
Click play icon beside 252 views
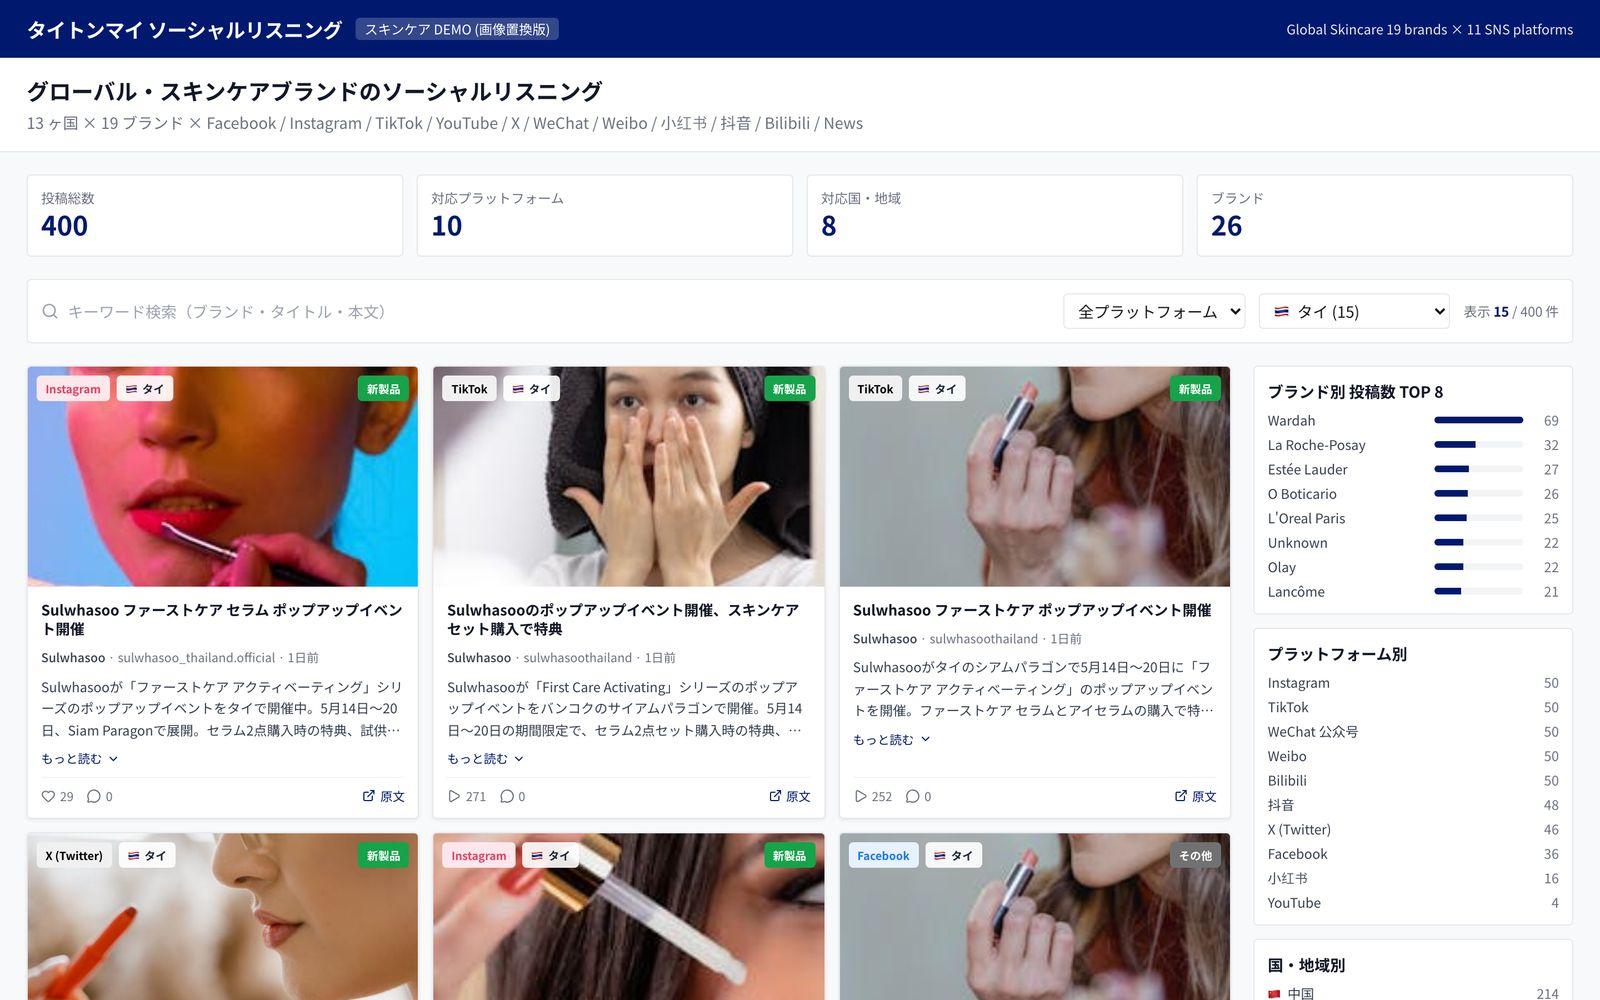(860, 797)
